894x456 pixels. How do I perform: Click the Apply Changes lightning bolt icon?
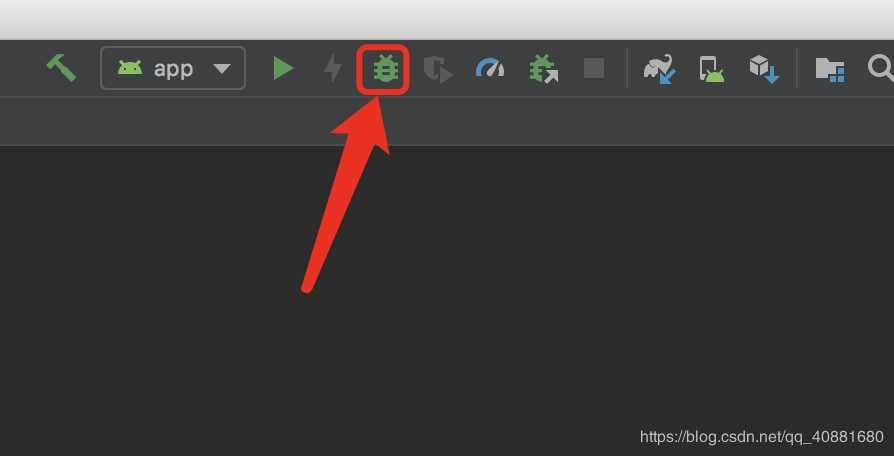click(333, 68)
